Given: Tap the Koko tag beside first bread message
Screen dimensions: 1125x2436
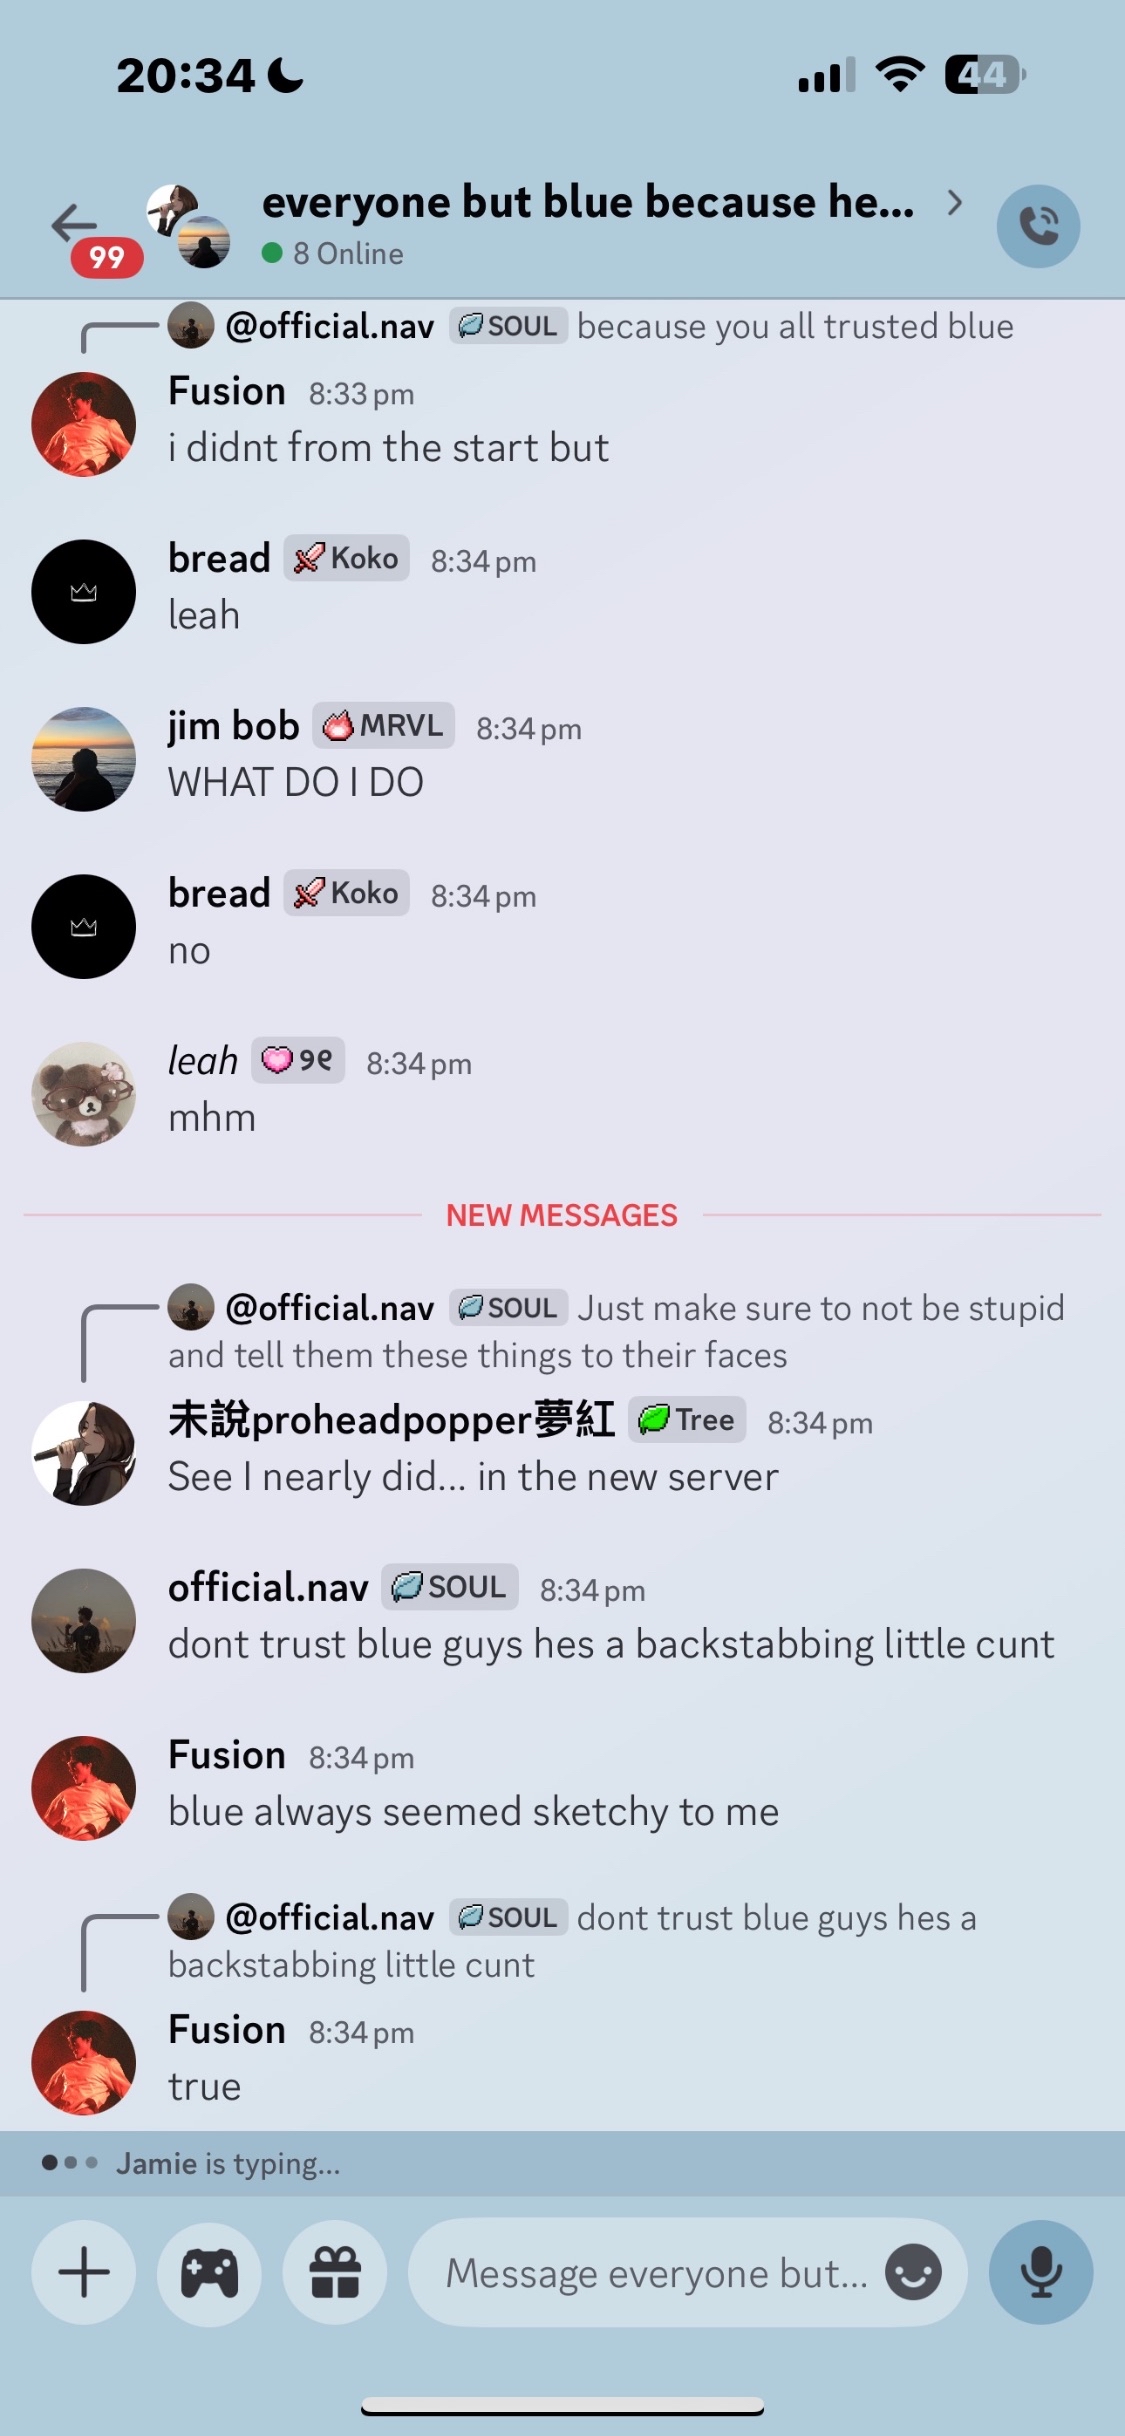Looking at the screenshot, I should [x=346, y=558].
